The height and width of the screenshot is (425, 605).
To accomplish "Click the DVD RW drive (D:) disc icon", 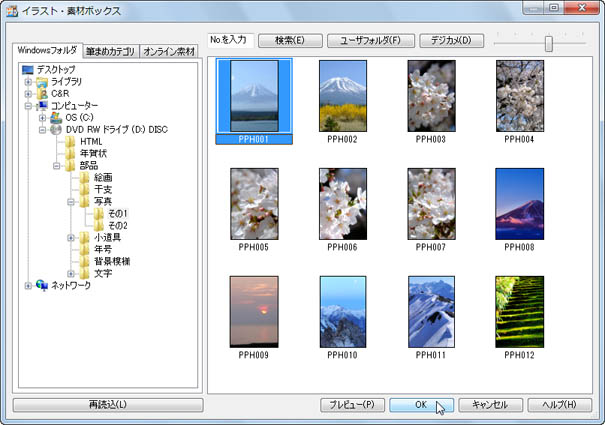I will (x=56, y=129).
